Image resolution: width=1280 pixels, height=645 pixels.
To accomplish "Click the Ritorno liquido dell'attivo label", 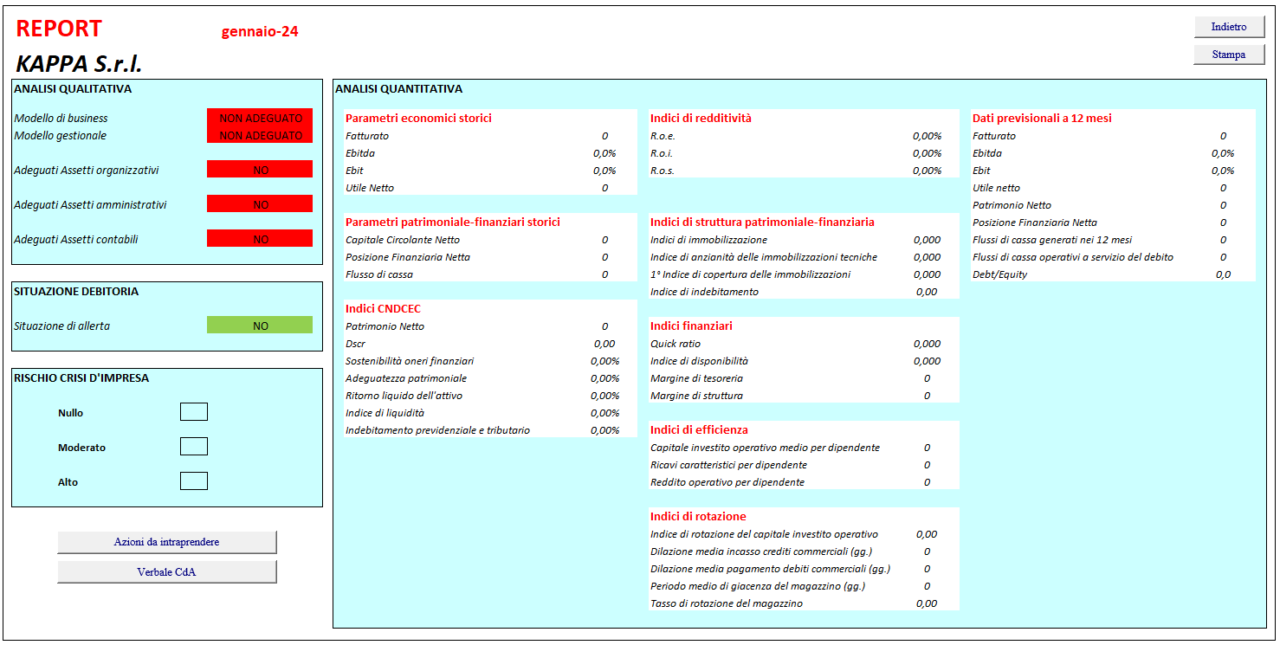I will point(404,396).
